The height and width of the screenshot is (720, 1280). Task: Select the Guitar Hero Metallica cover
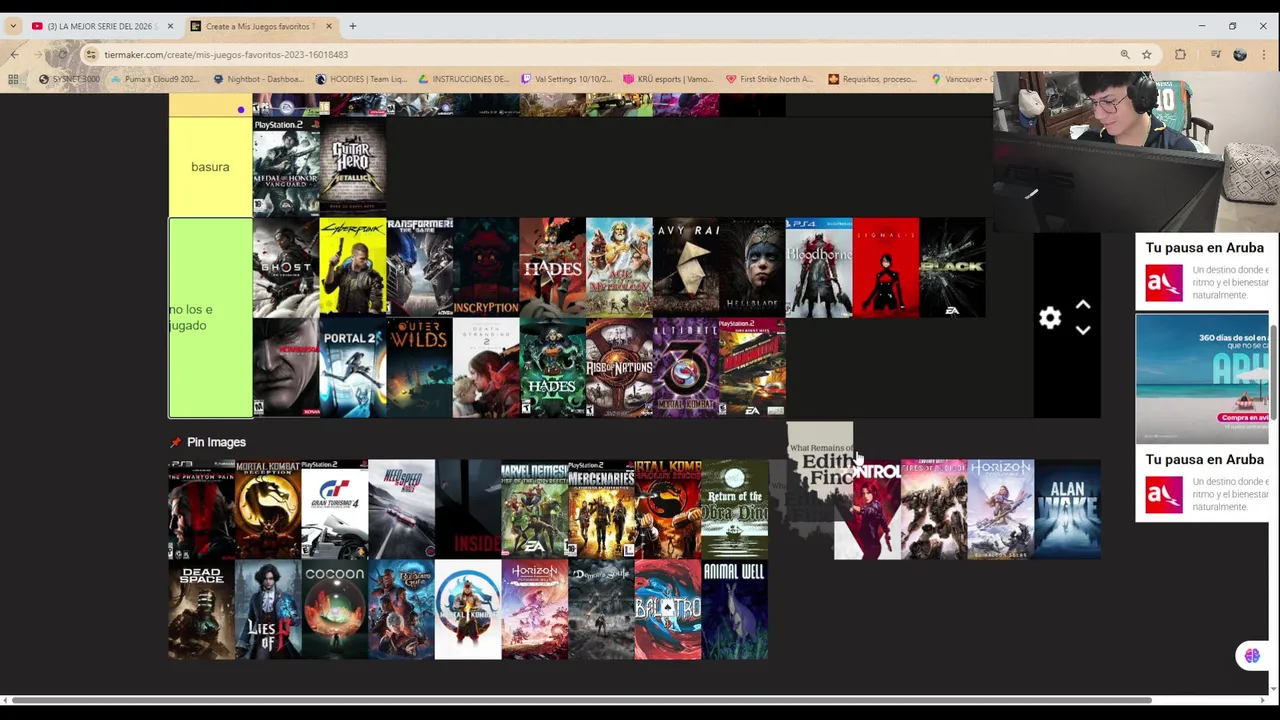[x=352, y=167]
